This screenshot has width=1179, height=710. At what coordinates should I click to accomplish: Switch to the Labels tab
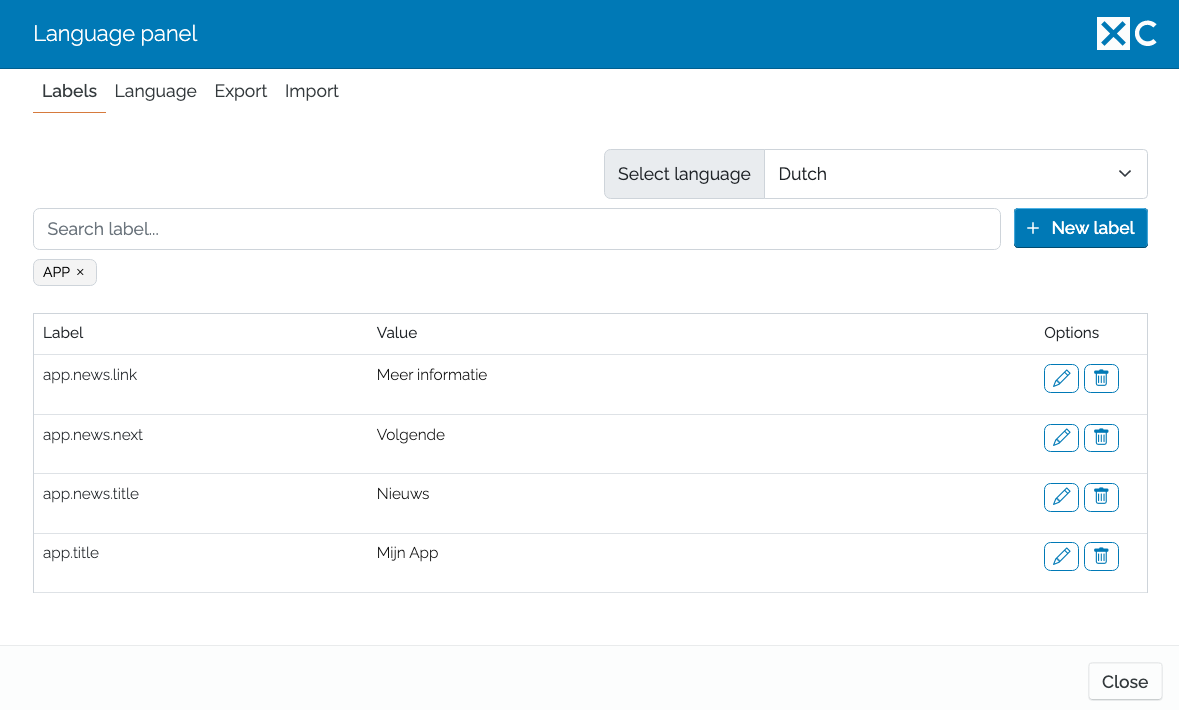[69, 91]
